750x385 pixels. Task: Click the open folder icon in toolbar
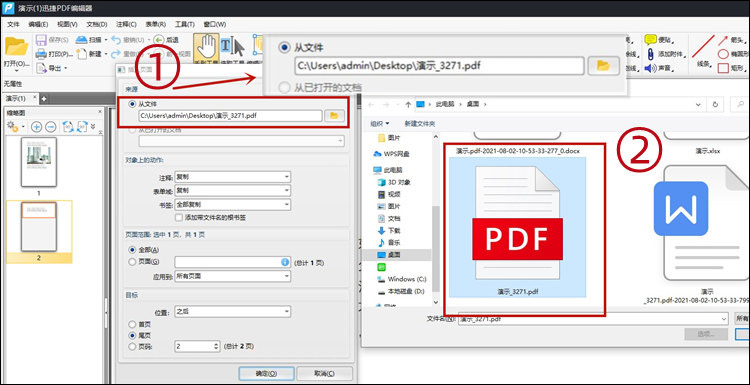[15, 47]
